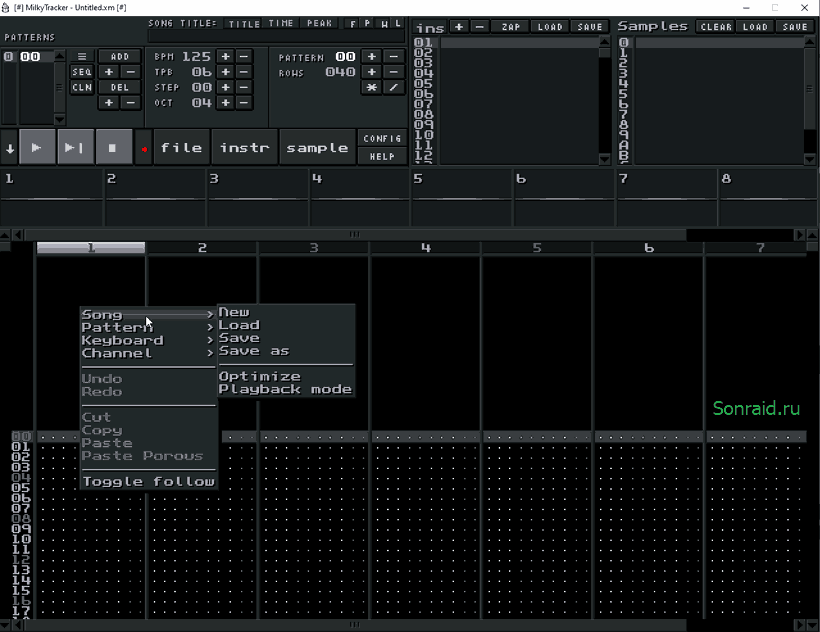Click ZAP in instruments panel
Image resolution: width=820 pixels, height=632 pixels.
511,27
